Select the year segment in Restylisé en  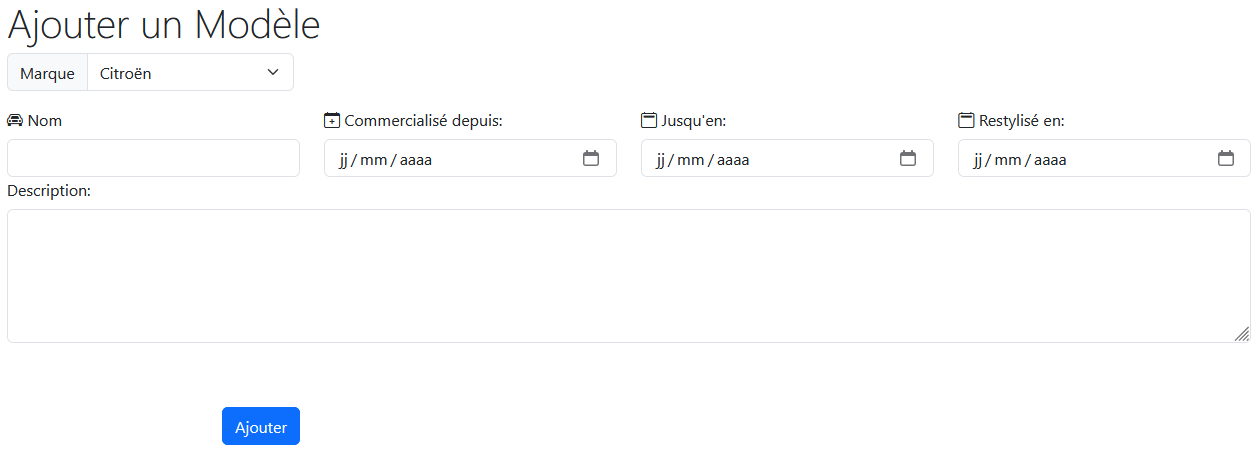coord(1050,159)
